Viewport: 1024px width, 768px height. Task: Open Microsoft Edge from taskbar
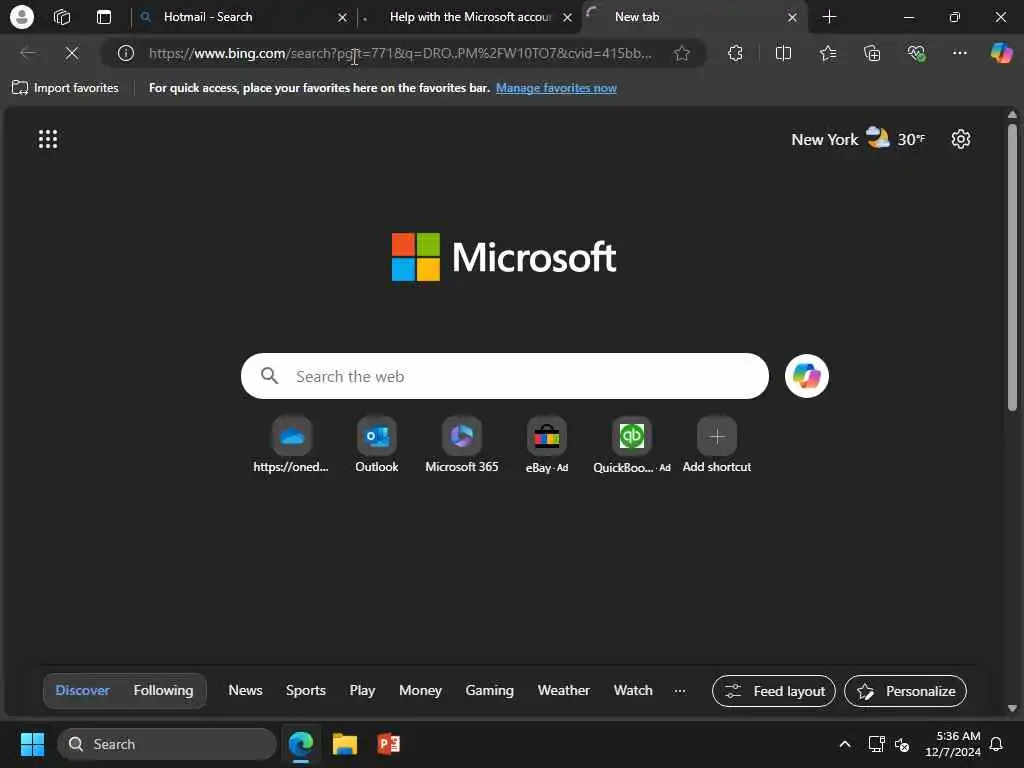(301, 744)
